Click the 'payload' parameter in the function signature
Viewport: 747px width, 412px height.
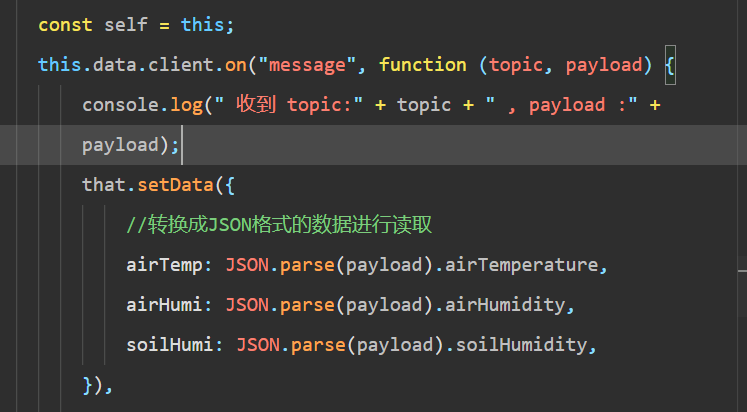pyautogui.click(x=605, y=65)
